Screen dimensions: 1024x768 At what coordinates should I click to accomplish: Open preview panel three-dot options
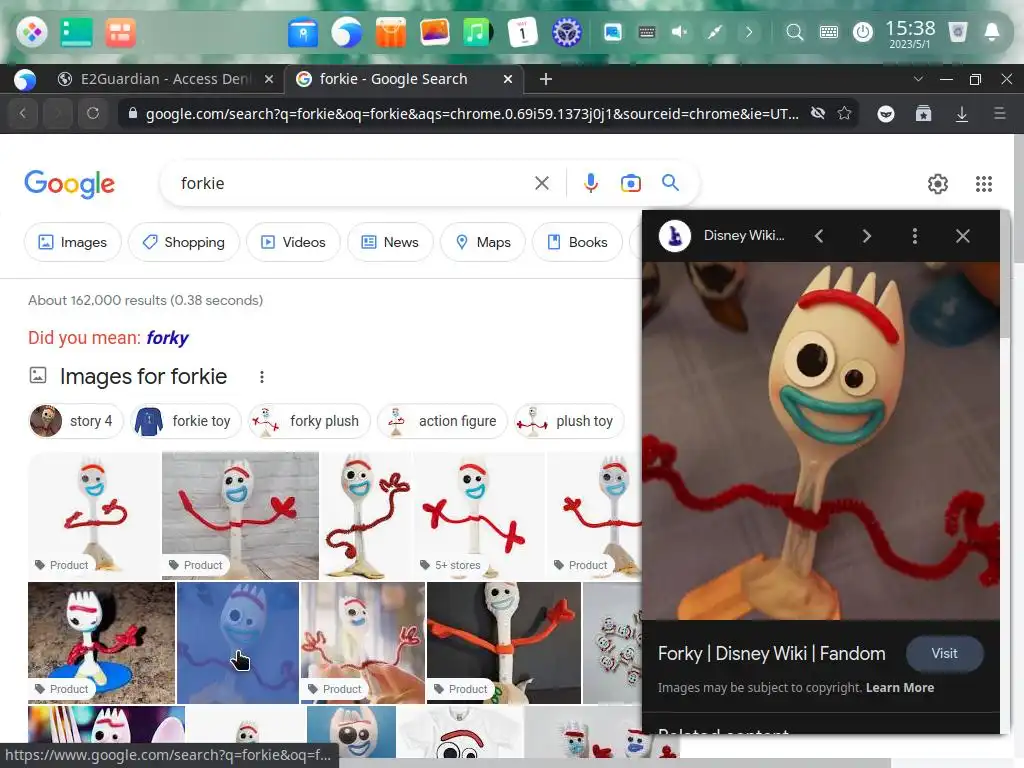pos(914,236)
